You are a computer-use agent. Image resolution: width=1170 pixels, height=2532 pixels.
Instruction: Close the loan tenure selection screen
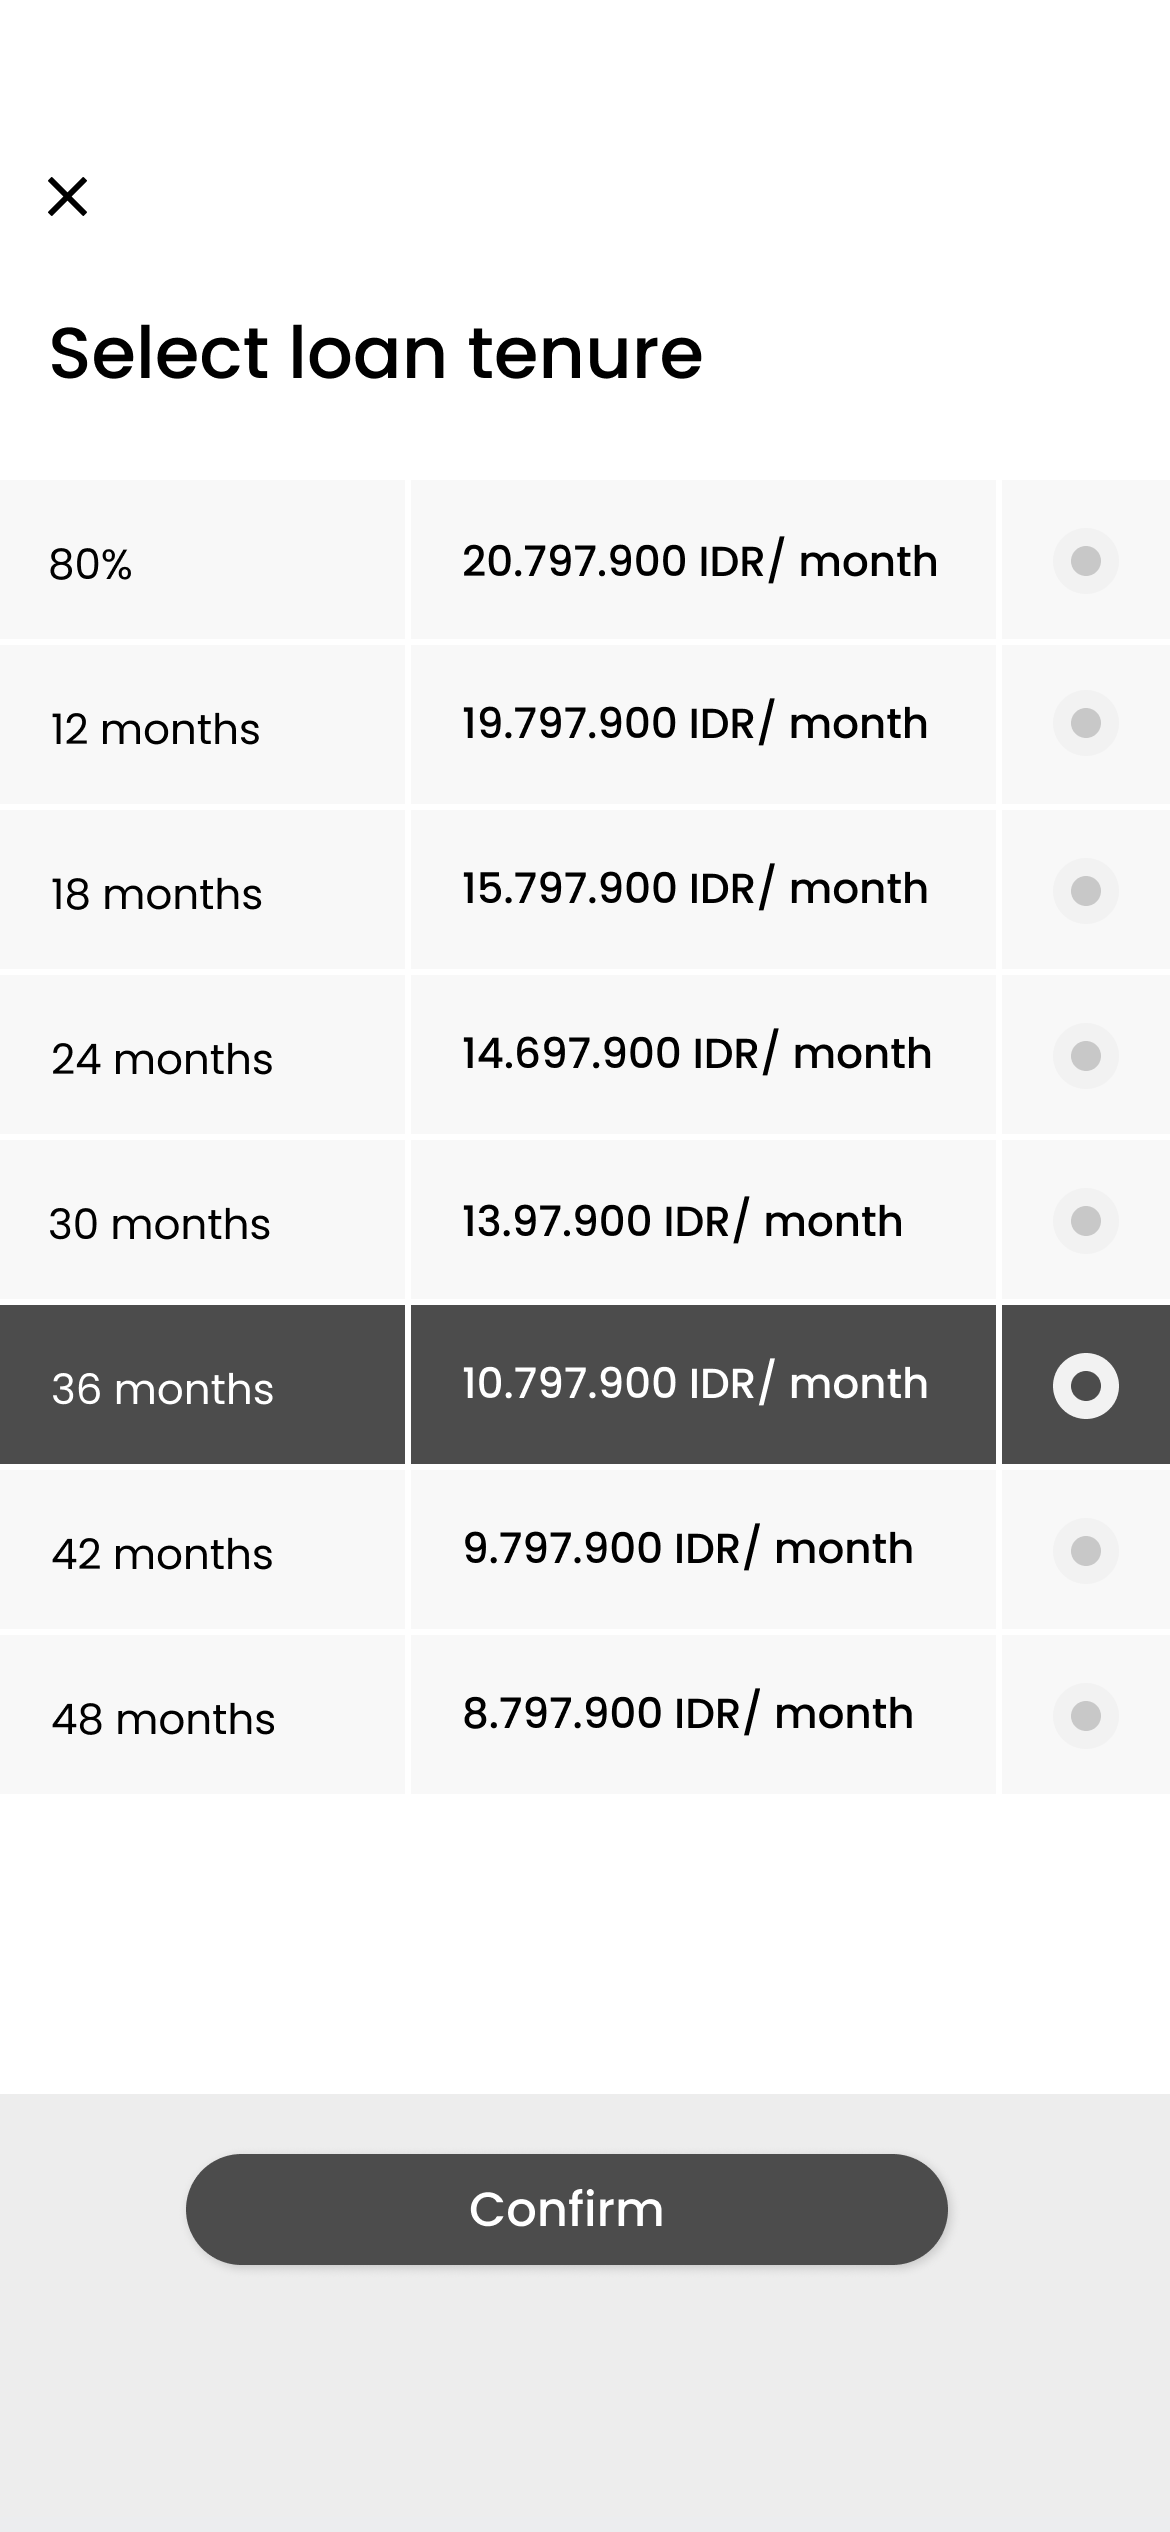[68, 196]
